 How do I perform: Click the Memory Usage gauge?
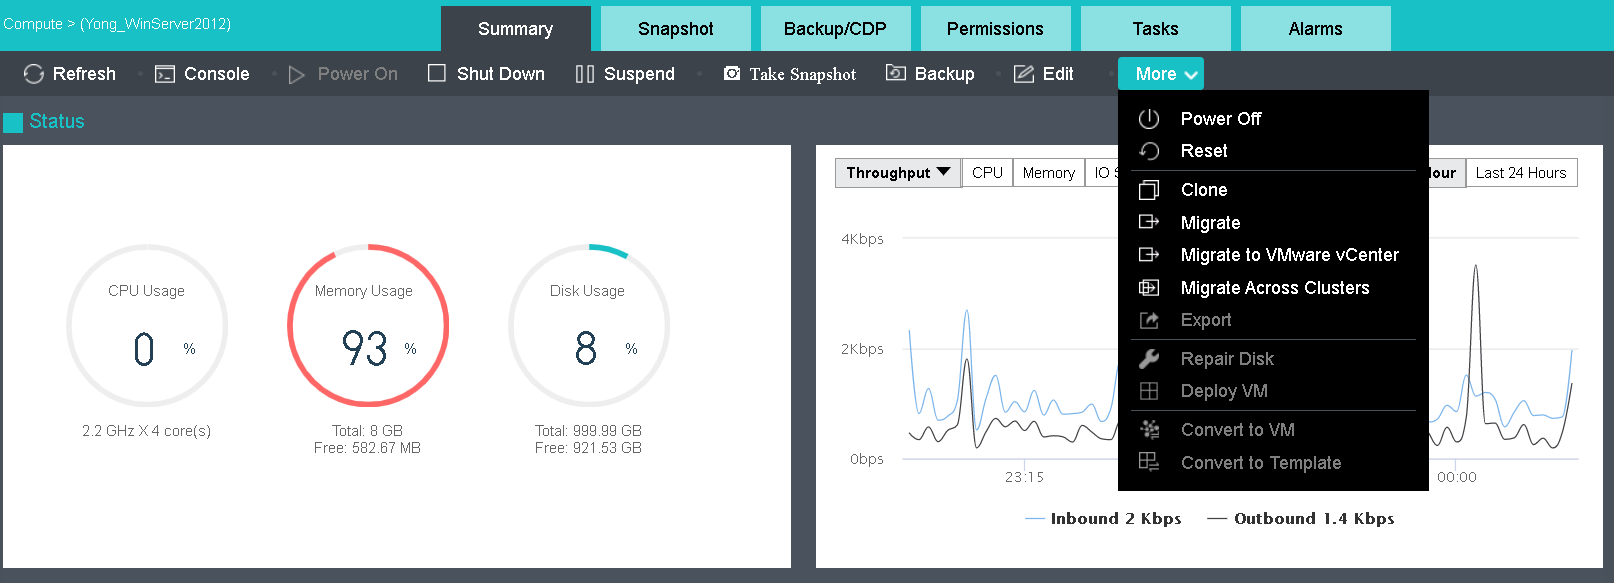point(368,325)
